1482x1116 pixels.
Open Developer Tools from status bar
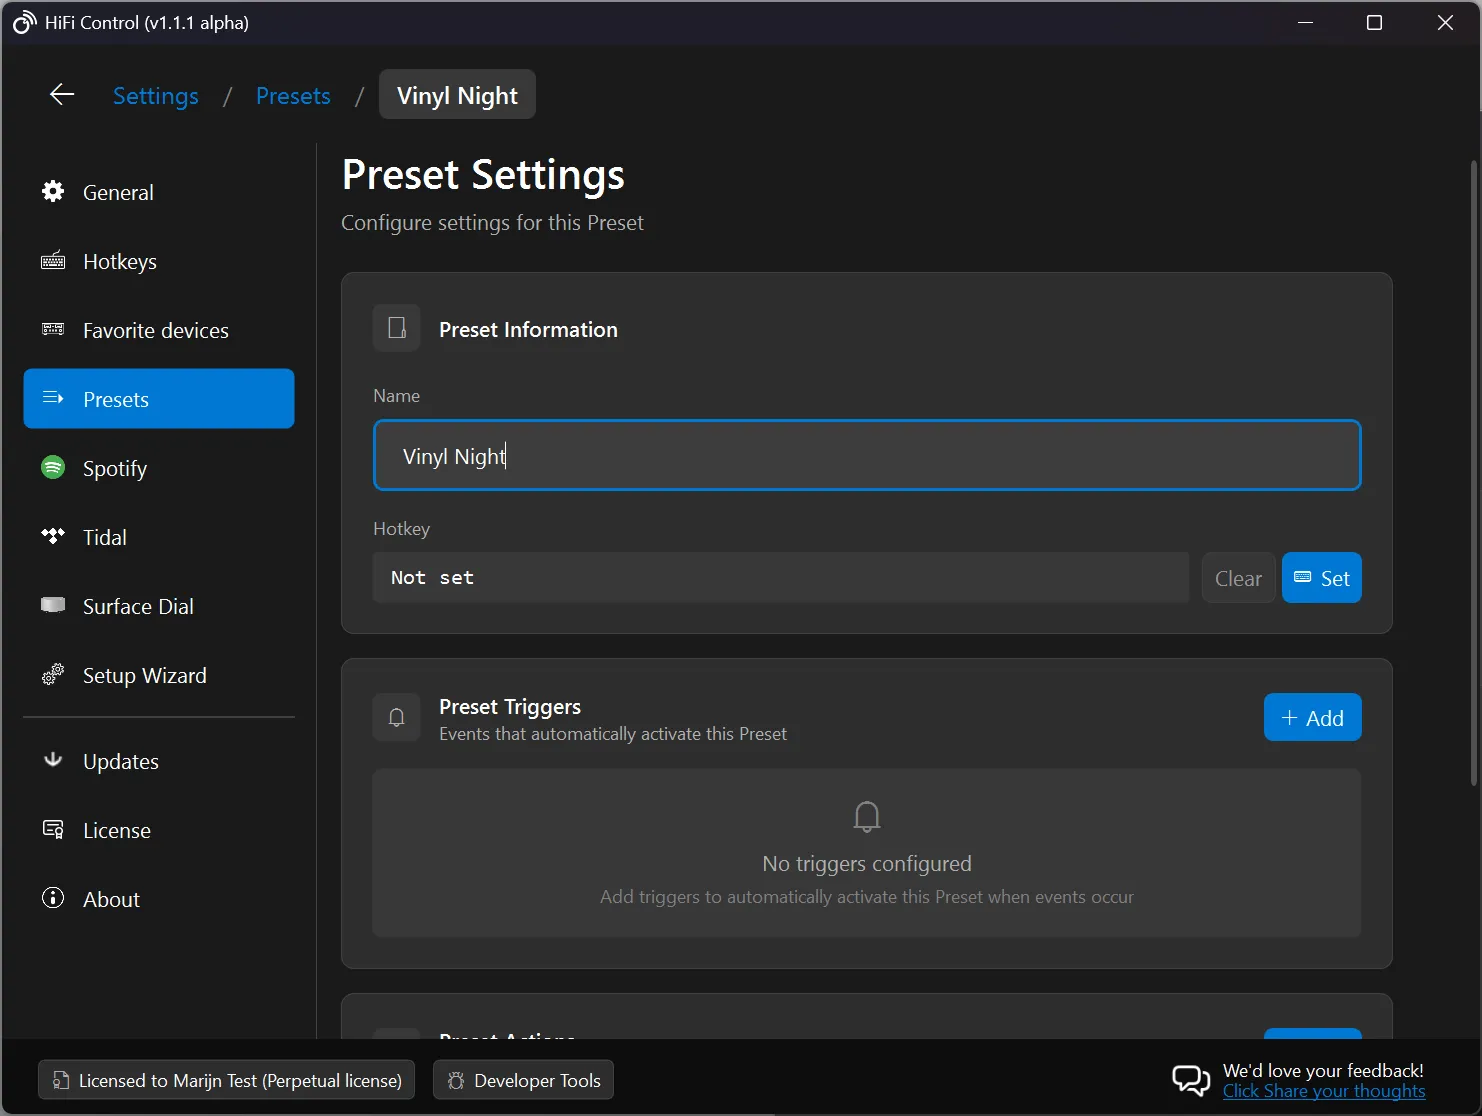(x=523, y=1080)
